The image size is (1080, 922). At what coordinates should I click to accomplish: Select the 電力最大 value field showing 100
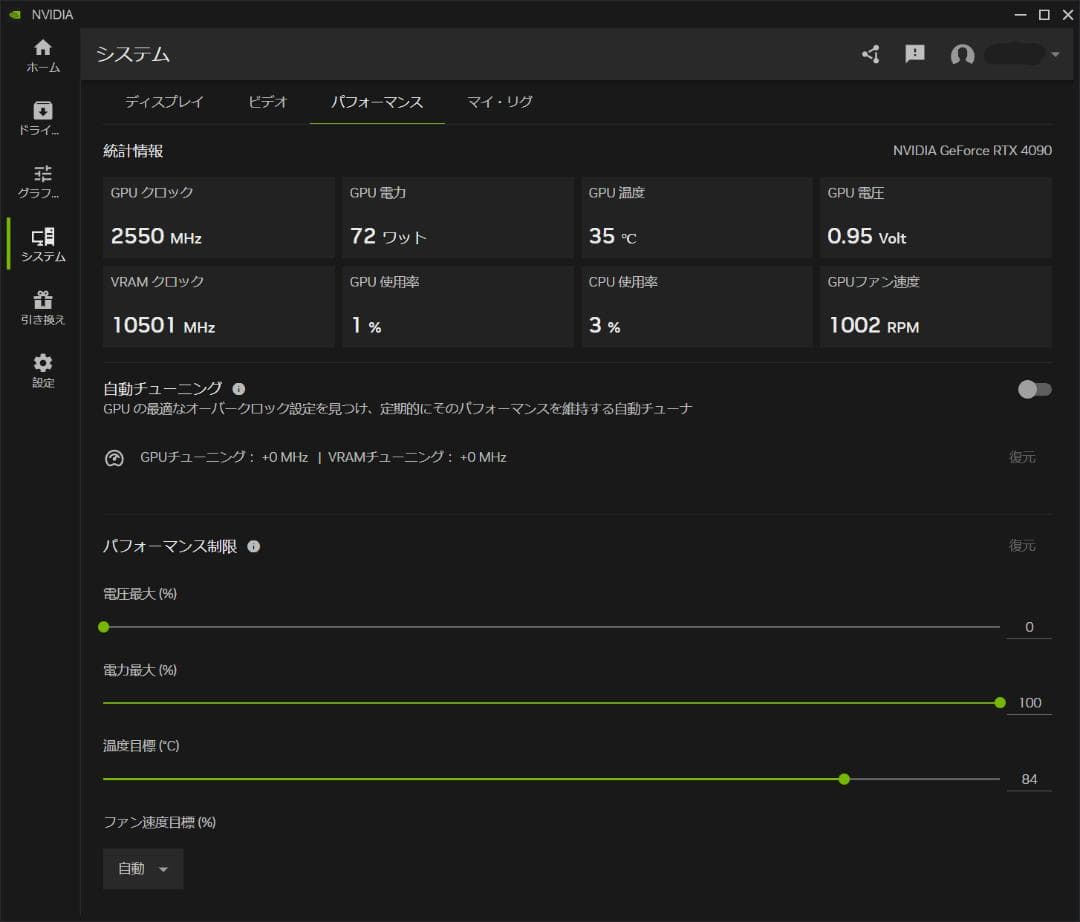point(1029,702)
